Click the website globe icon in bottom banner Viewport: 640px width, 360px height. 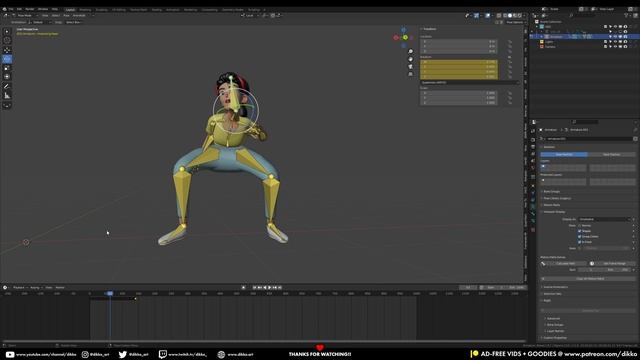(221, 354)
